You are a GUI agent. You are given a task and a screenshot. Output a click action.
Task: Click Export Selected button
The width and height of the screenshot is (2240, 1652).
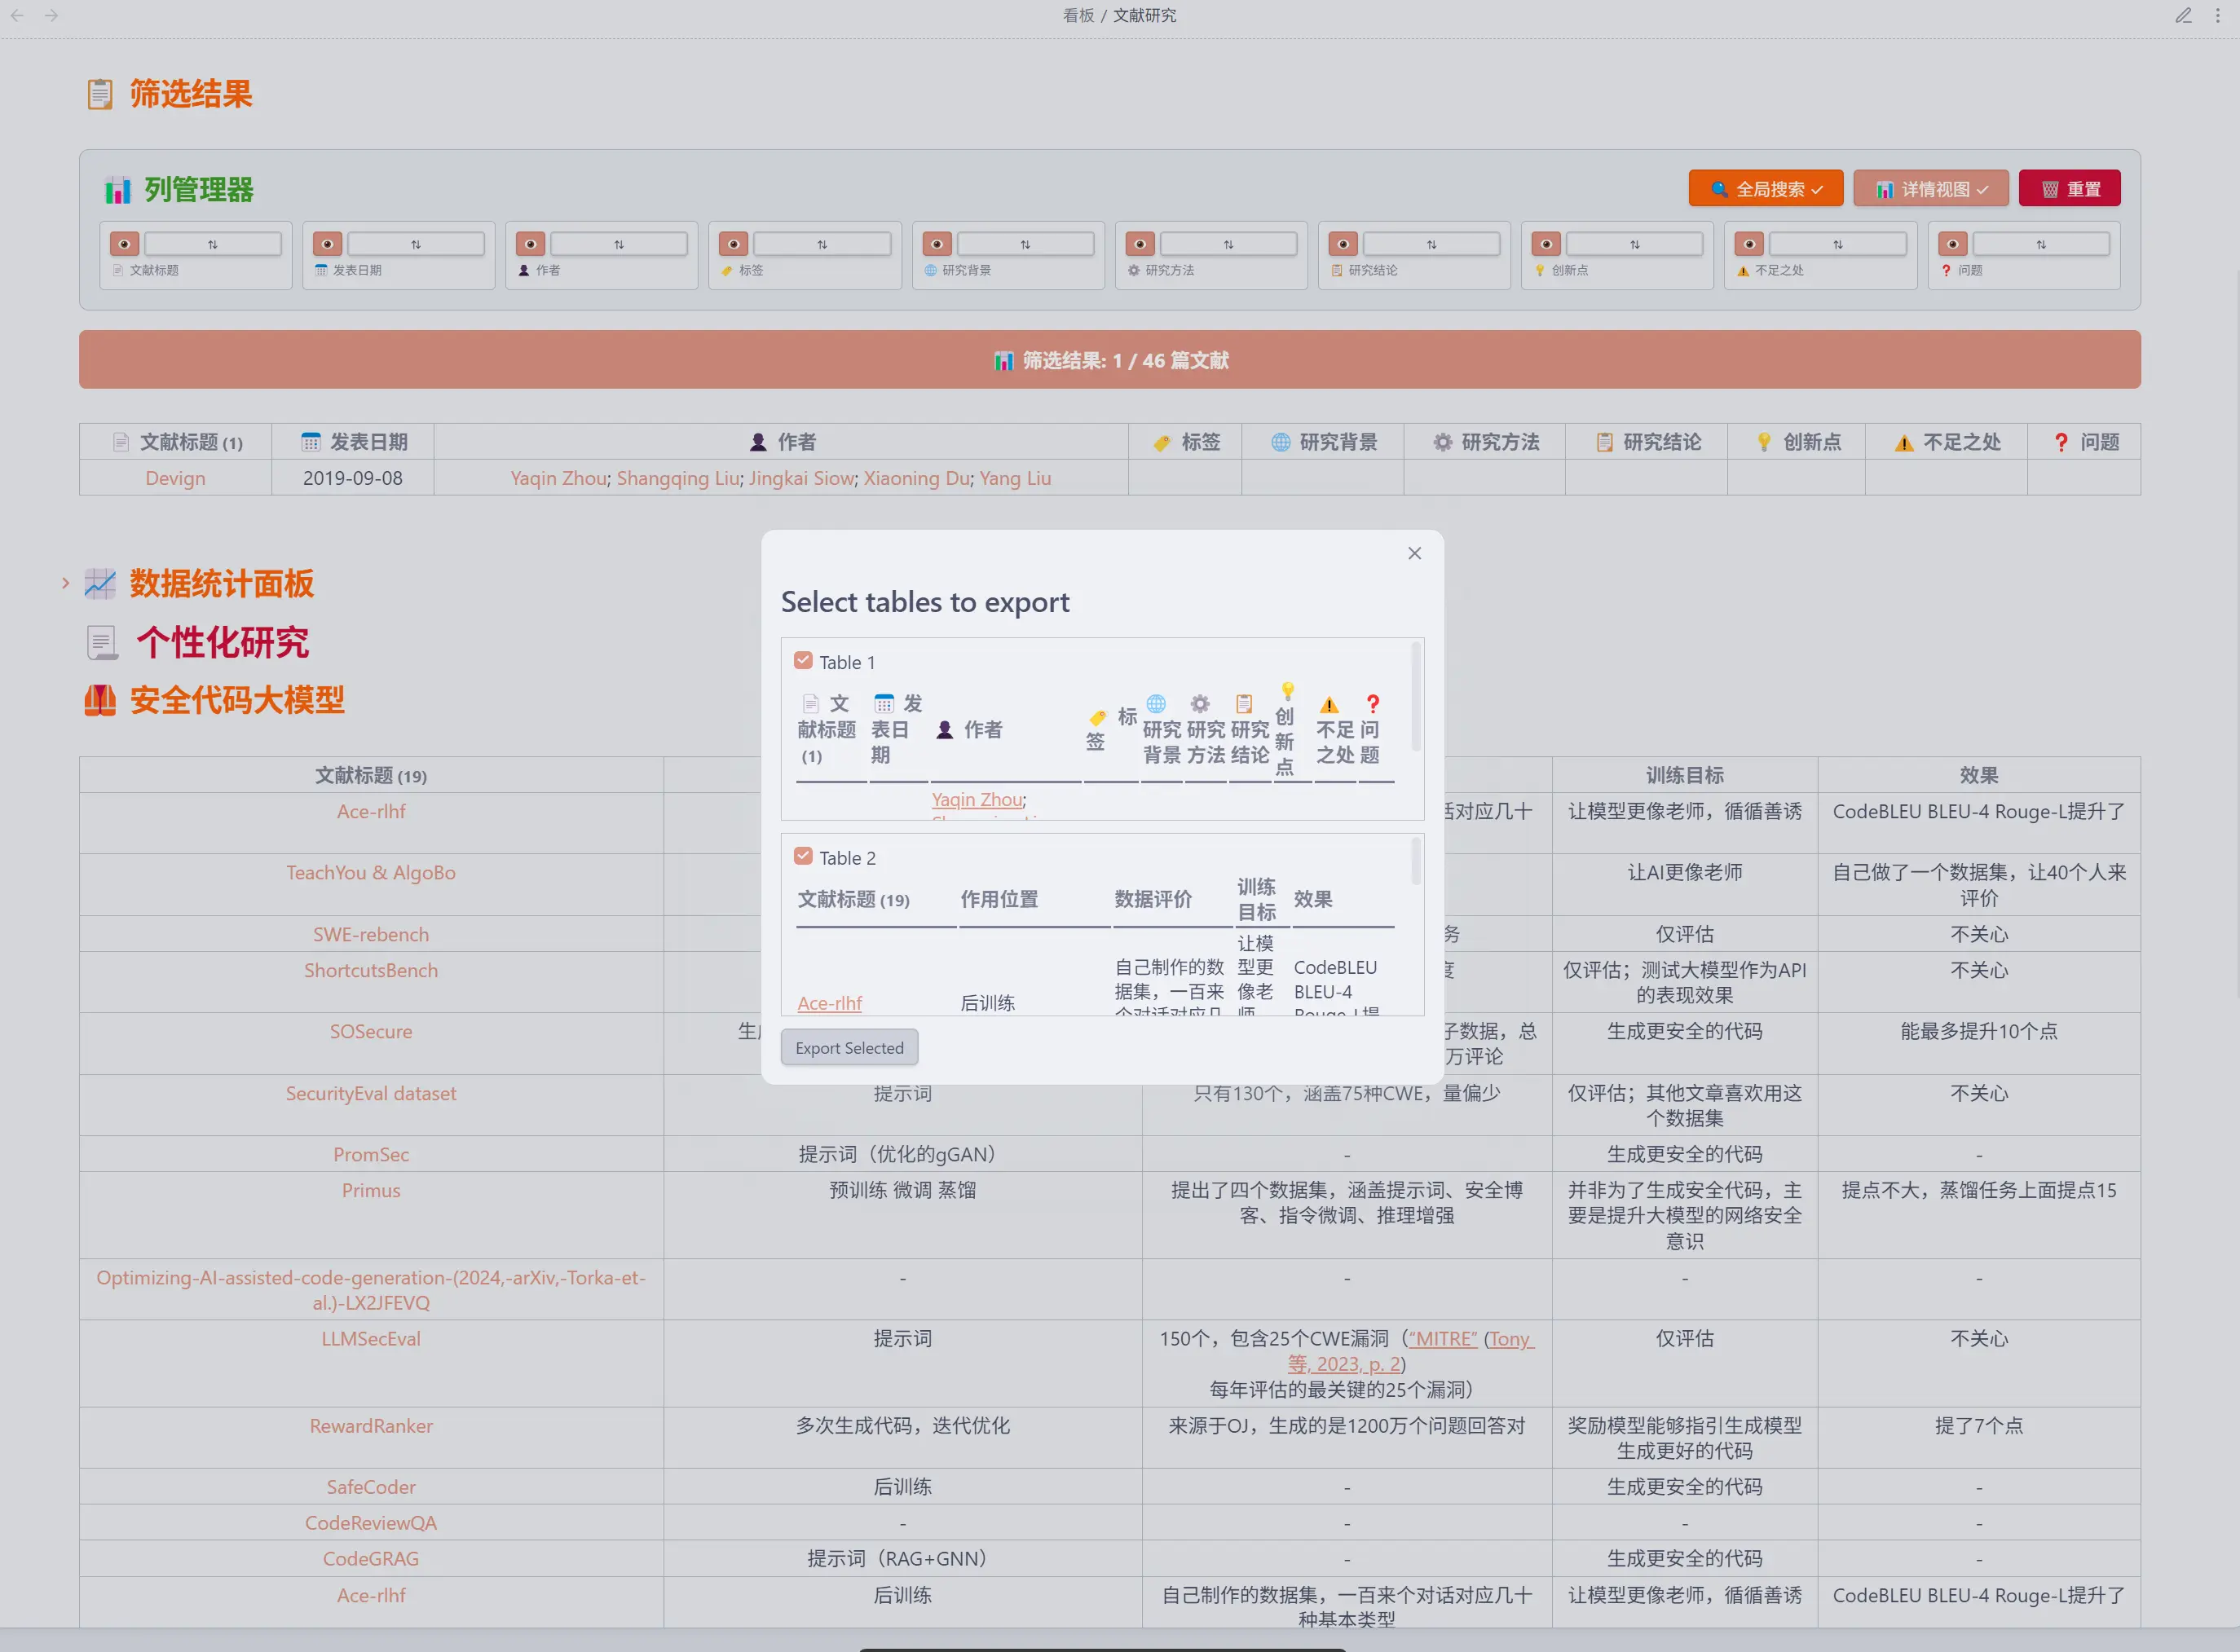click(x=849, y=1048)
